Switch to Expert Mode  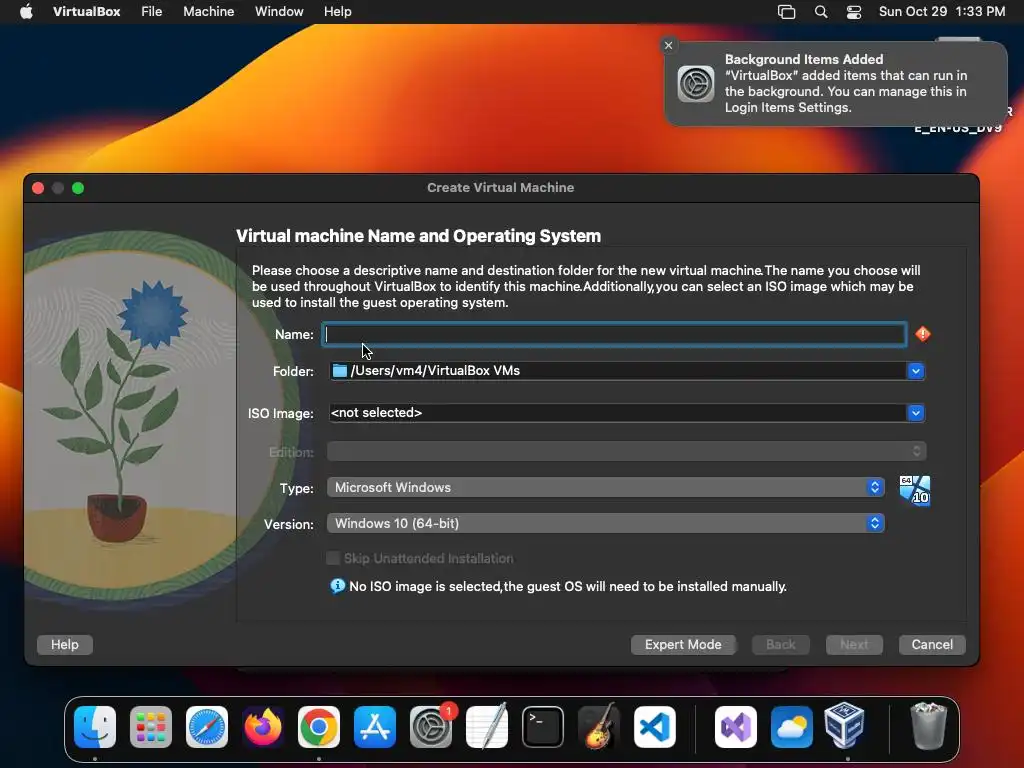(683, 645)
